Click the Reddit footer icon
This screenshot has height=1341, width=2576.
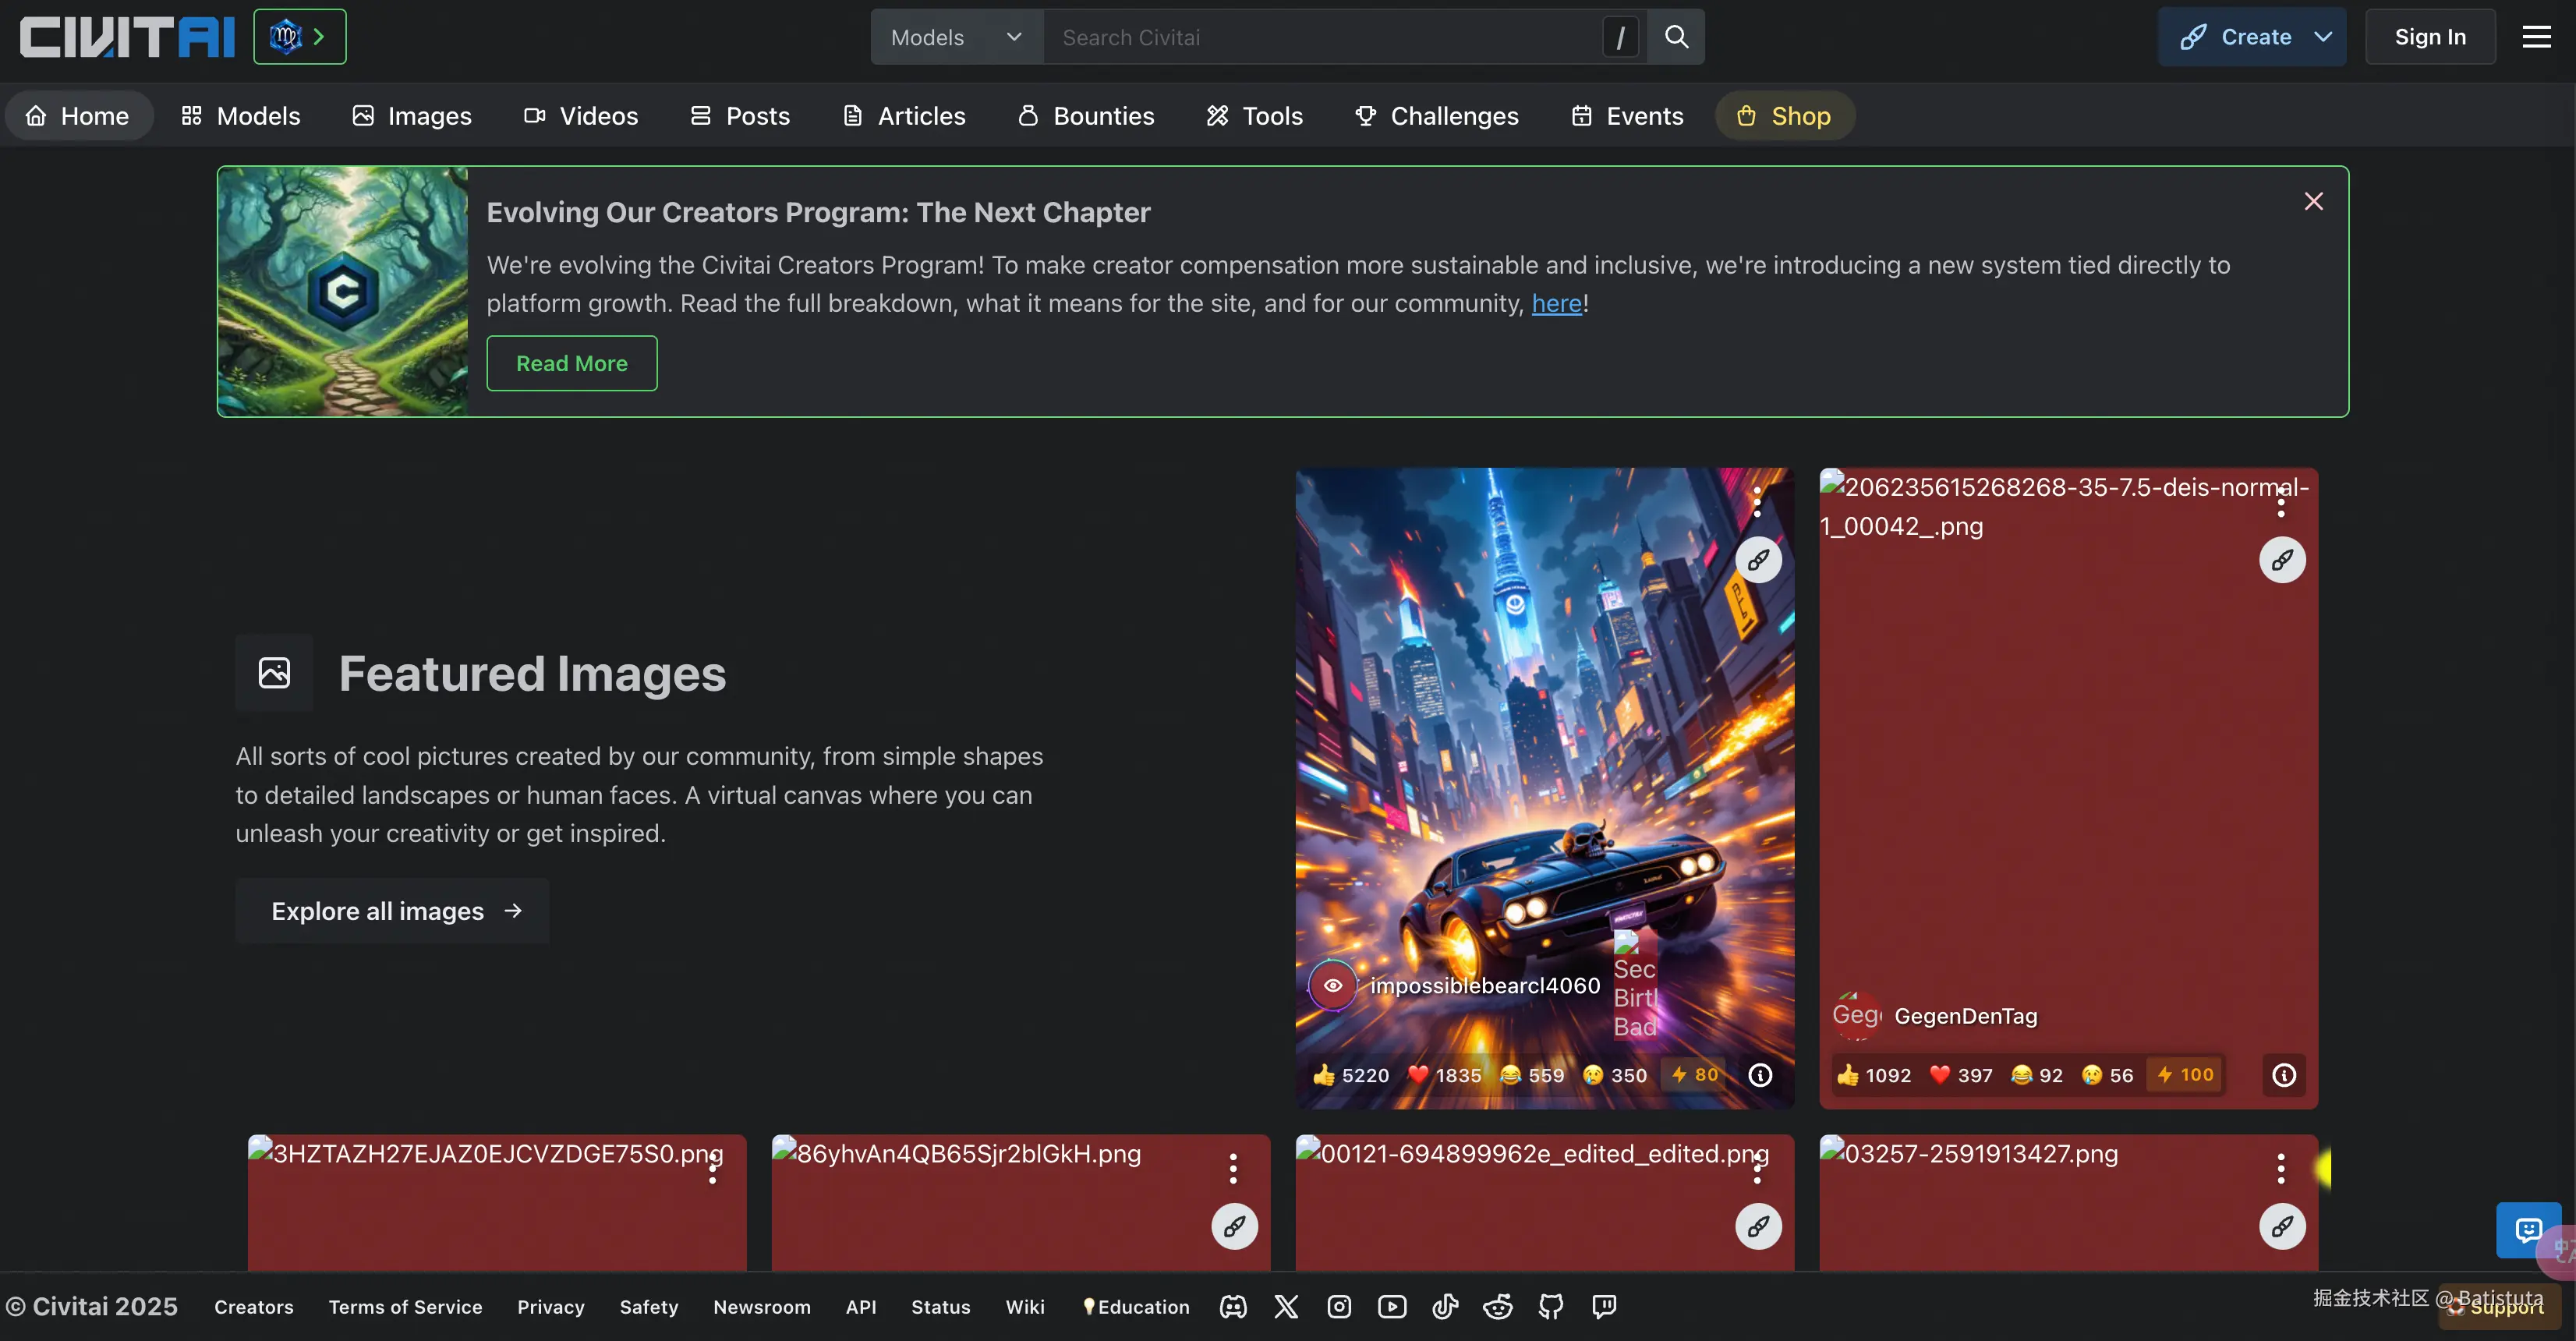pyautogui.click(x=1497, y=1306)
